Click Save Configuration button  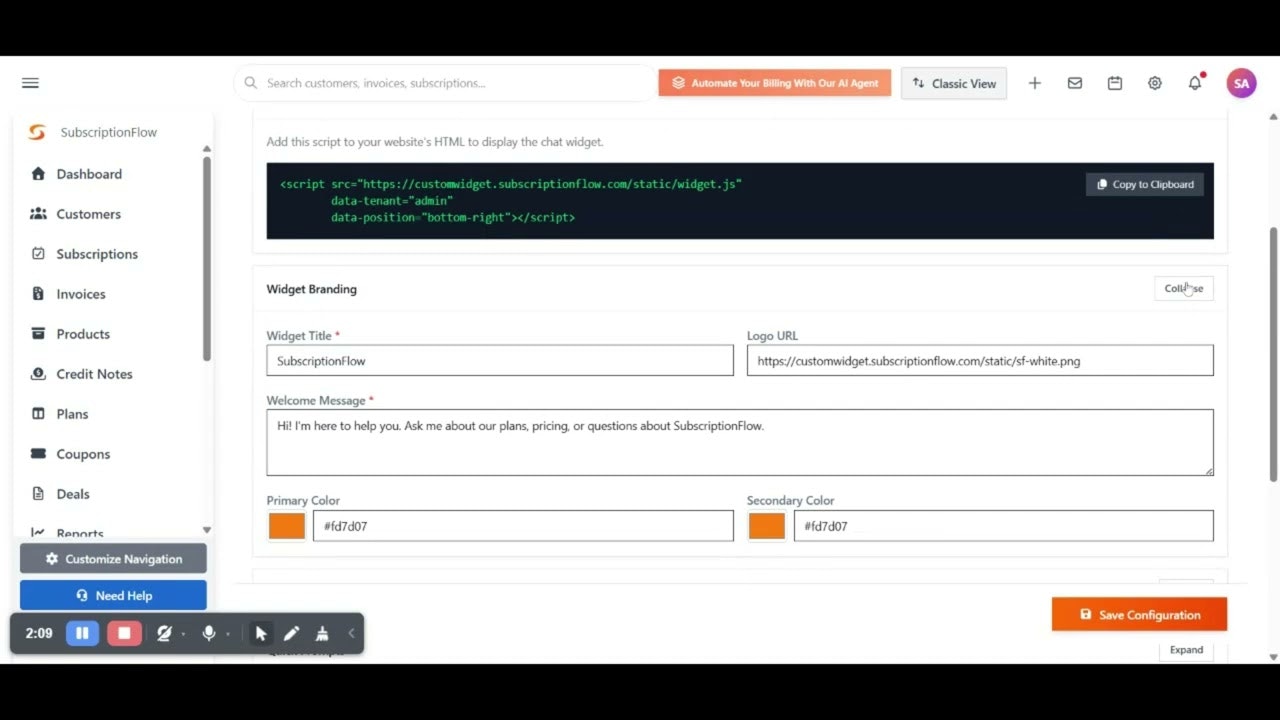pyautogui.click(x=1139, y=615)
